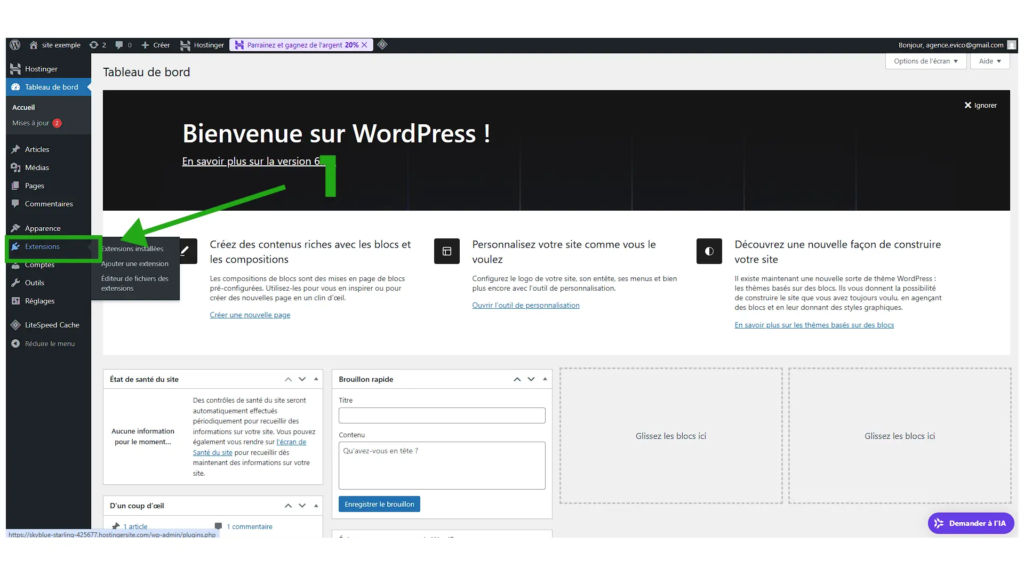This screenshot has height=576, width=1024.
Task: Move État de santé du site down
Action: pyautogui.click(x=302, y=379)
